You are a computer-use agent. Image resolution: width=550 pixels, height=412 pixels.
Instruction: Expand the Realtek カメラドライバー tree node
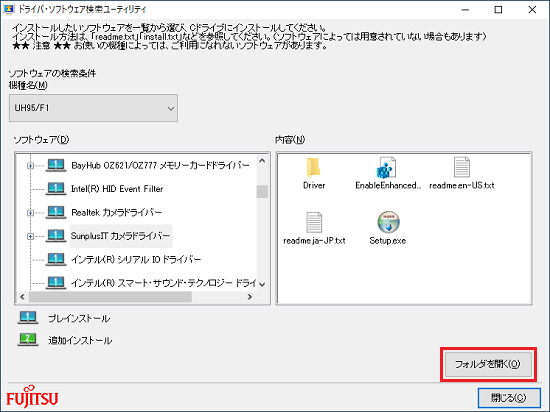coord(31,212)
